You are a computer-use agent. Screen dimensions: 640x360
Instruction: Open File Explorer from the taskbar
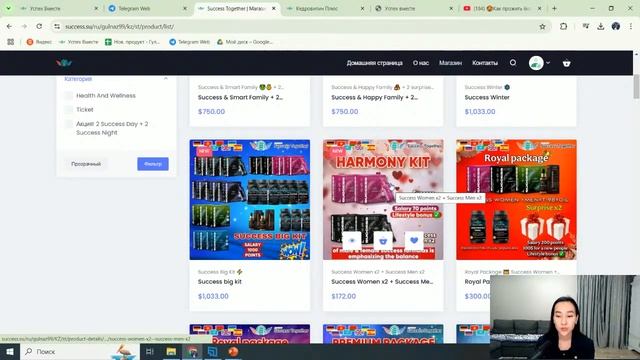point(171,351)
